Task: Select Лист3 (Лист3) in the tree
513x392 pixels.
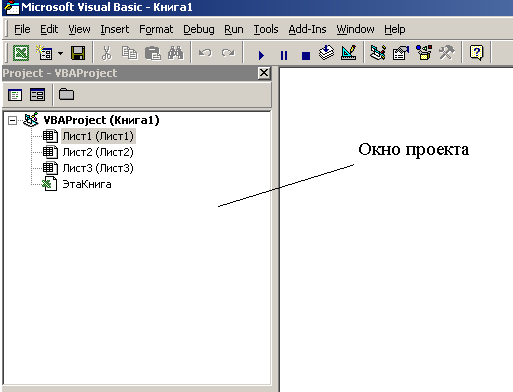Action: click(x=98, y=168)
